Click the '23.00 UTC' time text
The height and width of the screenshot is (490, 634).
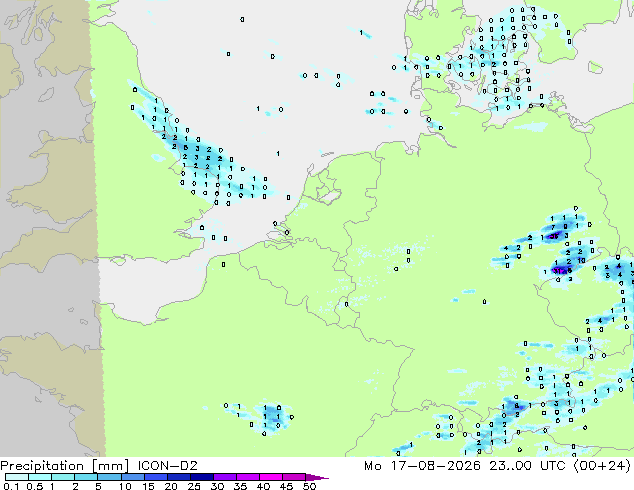[x=527, y=466]
